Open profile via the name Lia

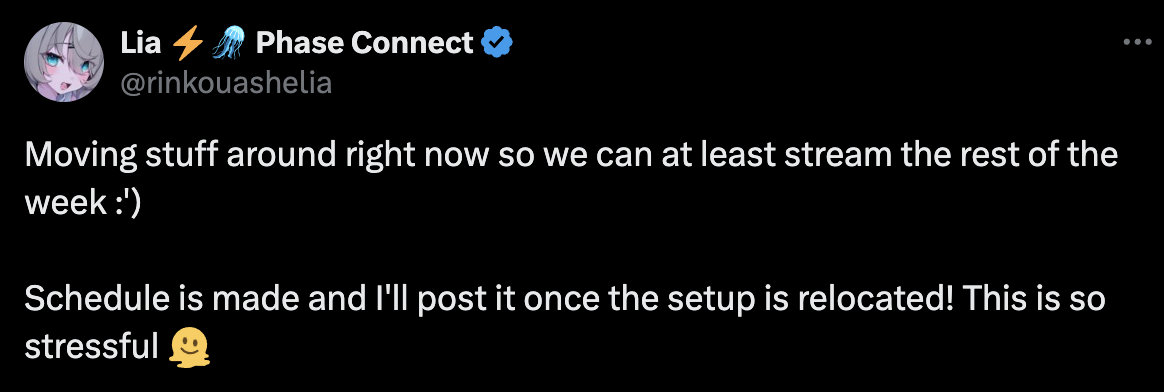[140, 45]
